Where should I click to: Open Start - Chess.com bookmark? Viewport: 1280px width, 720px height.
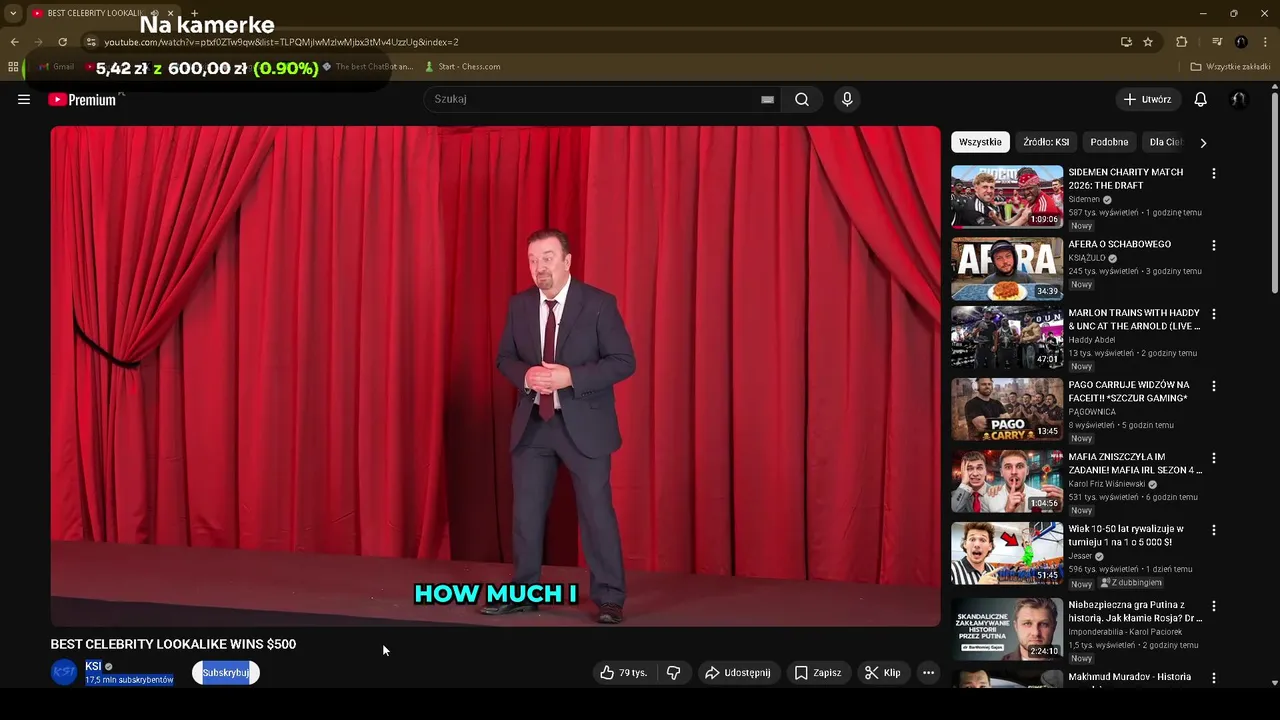point(462,67)
